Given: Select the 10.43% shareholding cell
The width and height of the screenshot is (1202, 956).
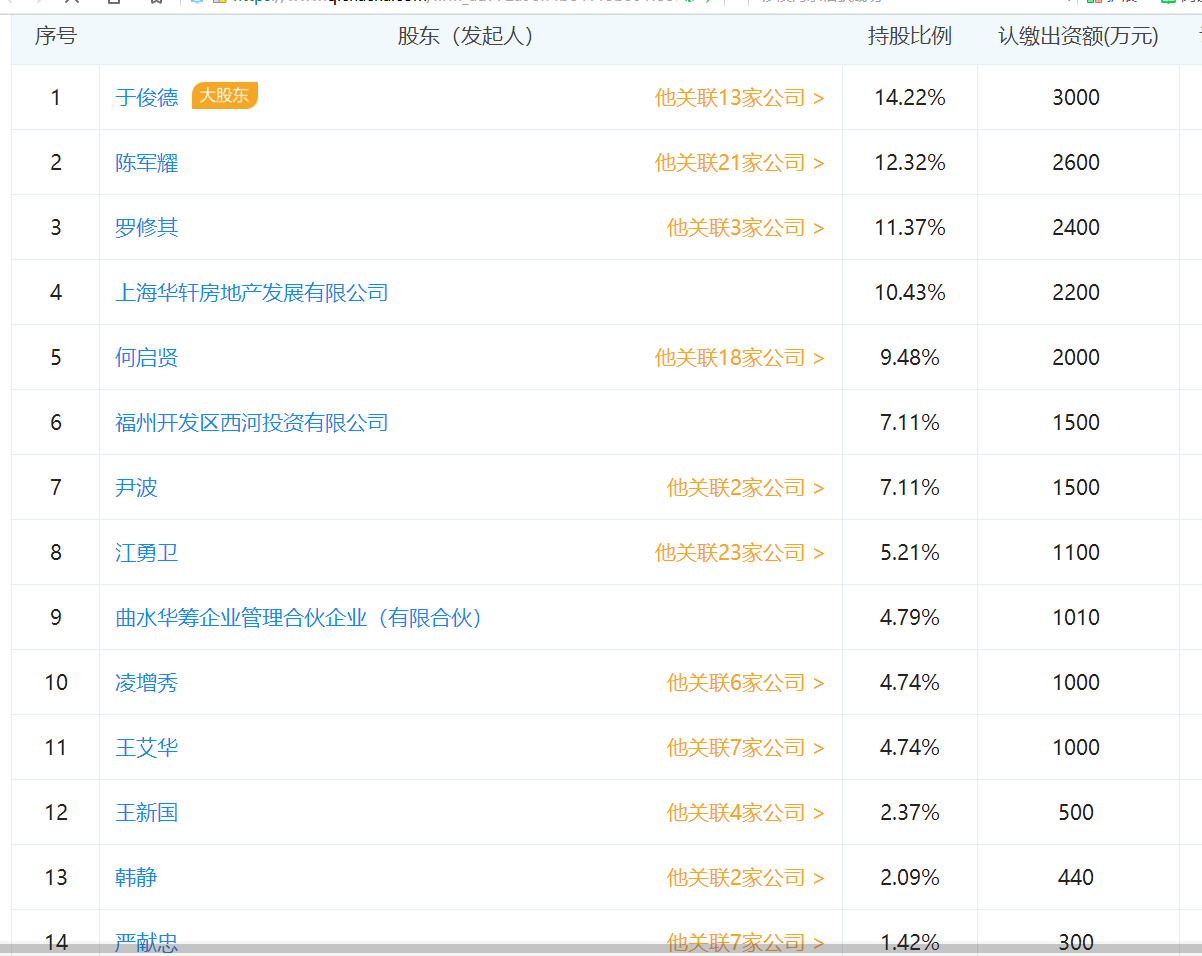Looking at the screenshot, I should click(x=910, y=292).
